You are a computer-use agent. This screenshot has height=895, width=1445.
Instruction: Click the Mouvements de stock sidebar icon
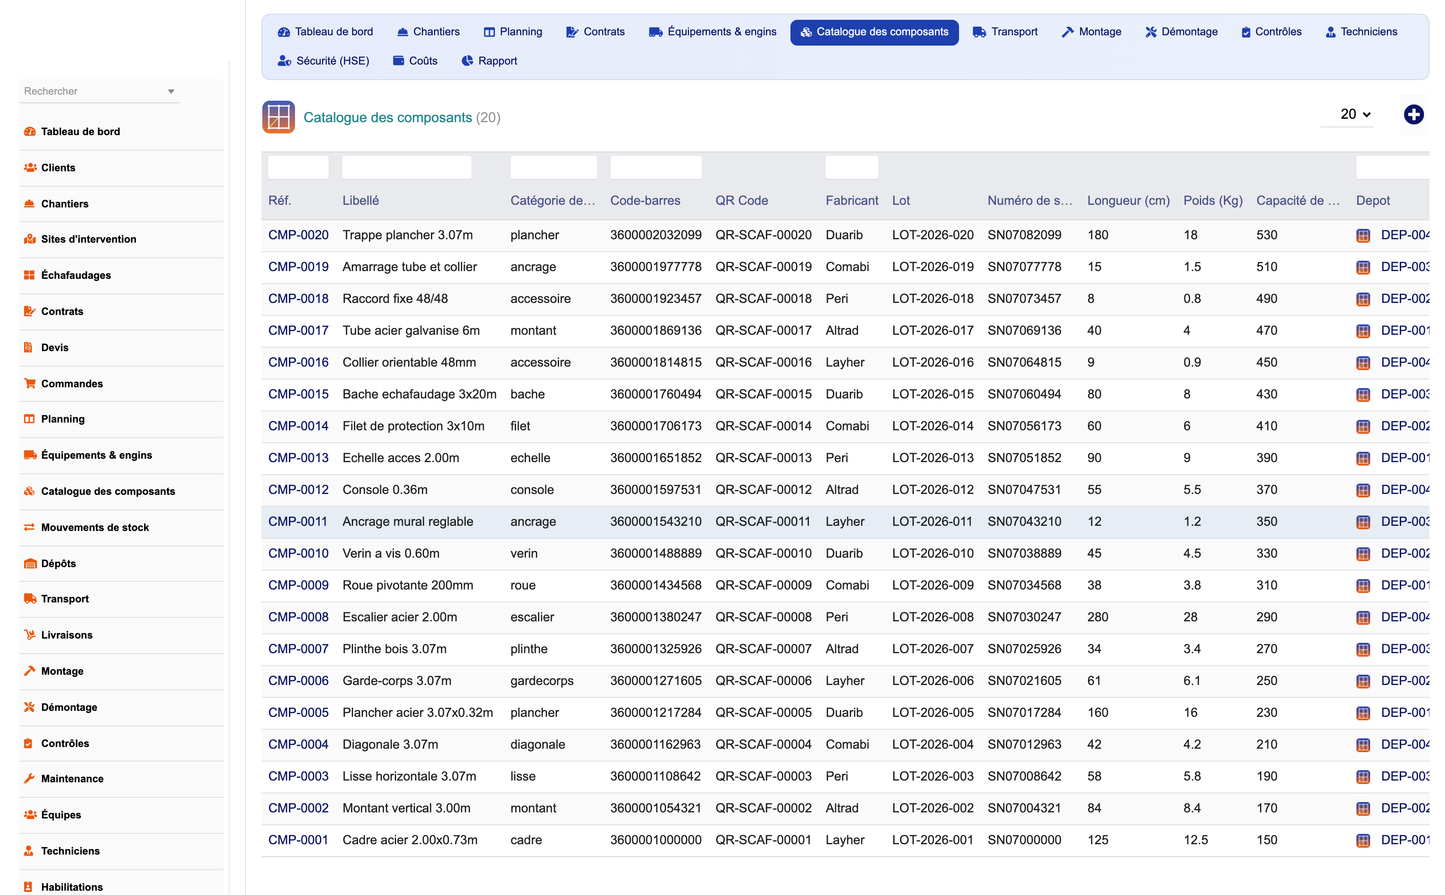[x=30, y=528]
